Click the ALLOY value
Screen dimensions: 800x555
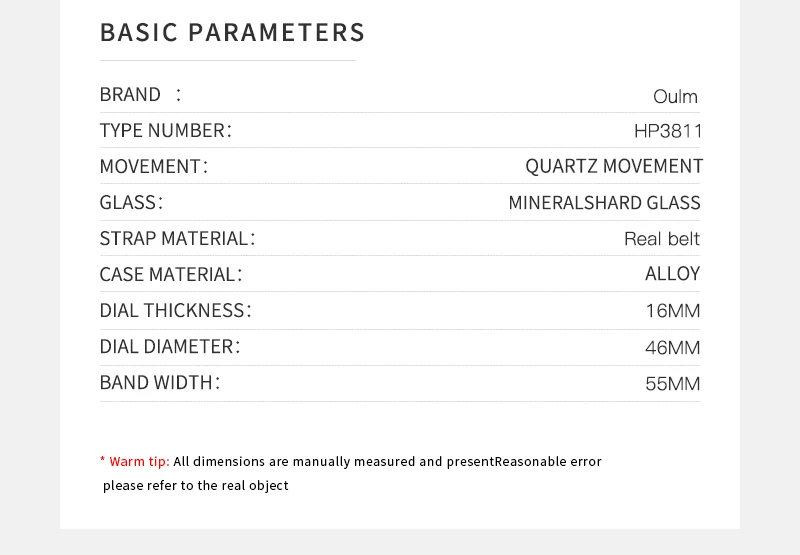(672, 274)
